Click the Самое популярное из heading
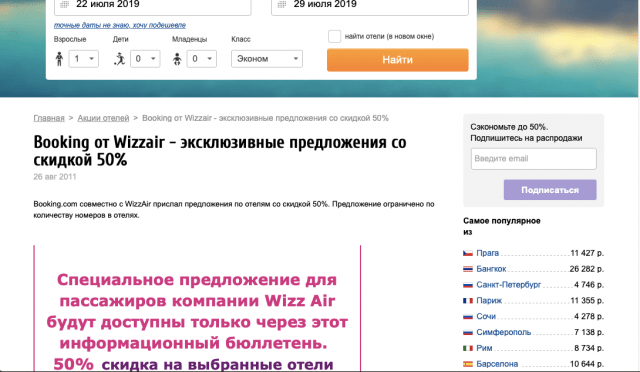This screenshot has width=640, height=372. pyautogui.click(x=502, y=227)
